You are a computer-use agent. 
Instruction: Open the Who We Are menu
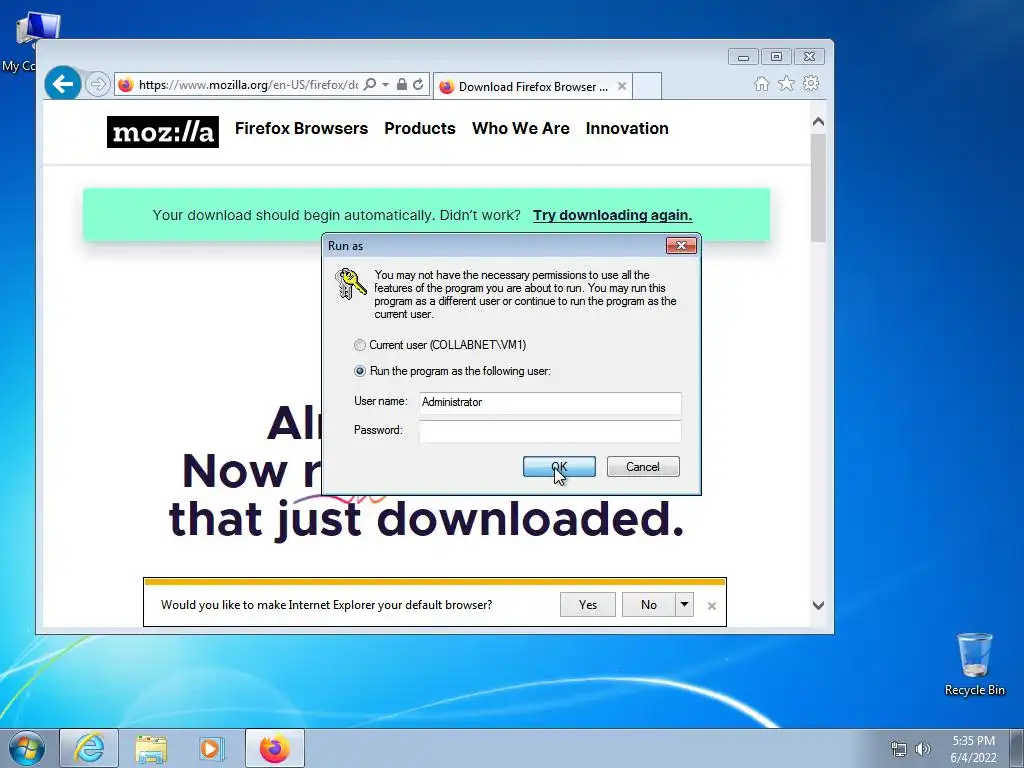520,129
